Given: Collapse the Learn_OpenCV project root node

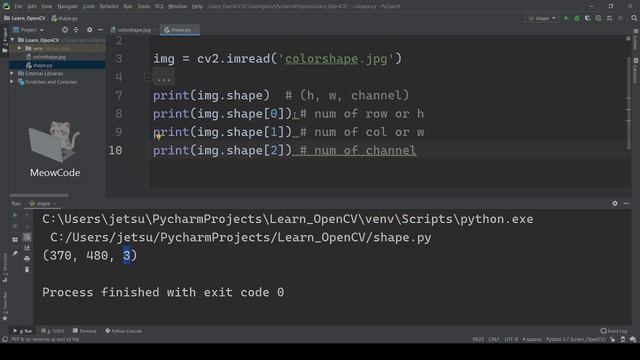Looking at the screenshot, I should pyautogui.click(x=13, y=40).
